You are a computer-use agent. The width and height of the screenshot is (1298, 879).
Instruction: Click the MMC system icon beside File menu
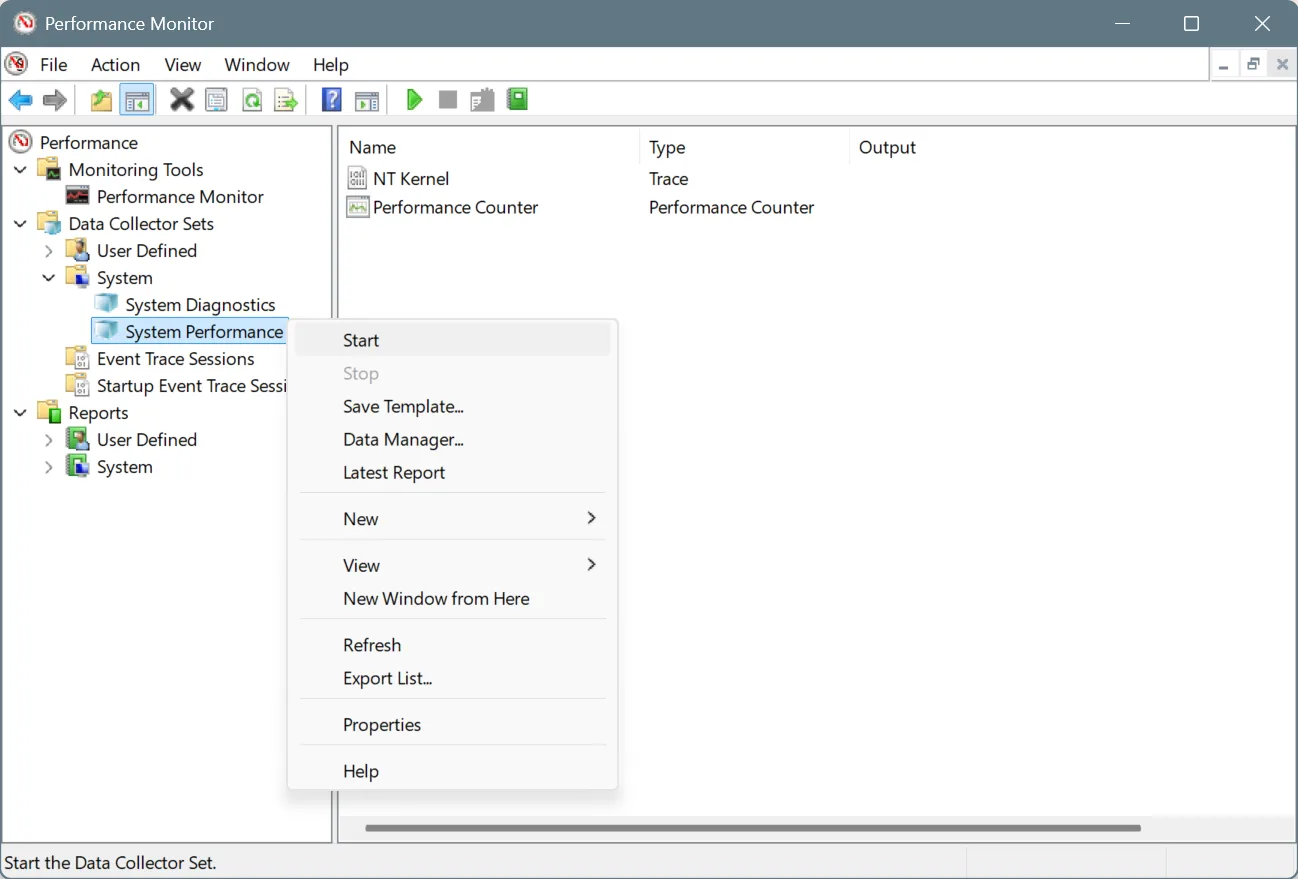(16, 64)
